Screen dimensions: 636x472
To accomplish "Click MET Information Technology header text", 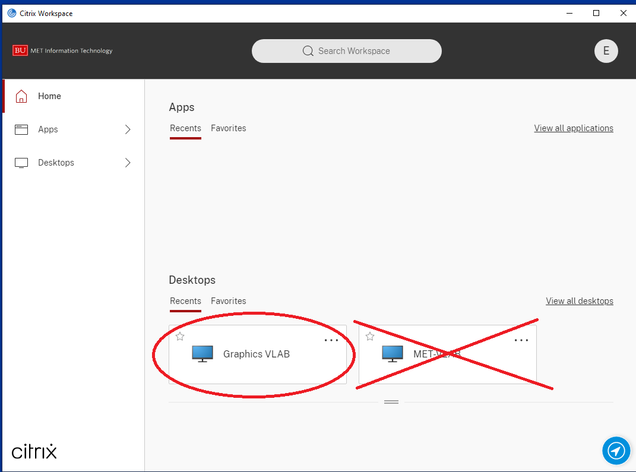I will [x=71, y=51].
